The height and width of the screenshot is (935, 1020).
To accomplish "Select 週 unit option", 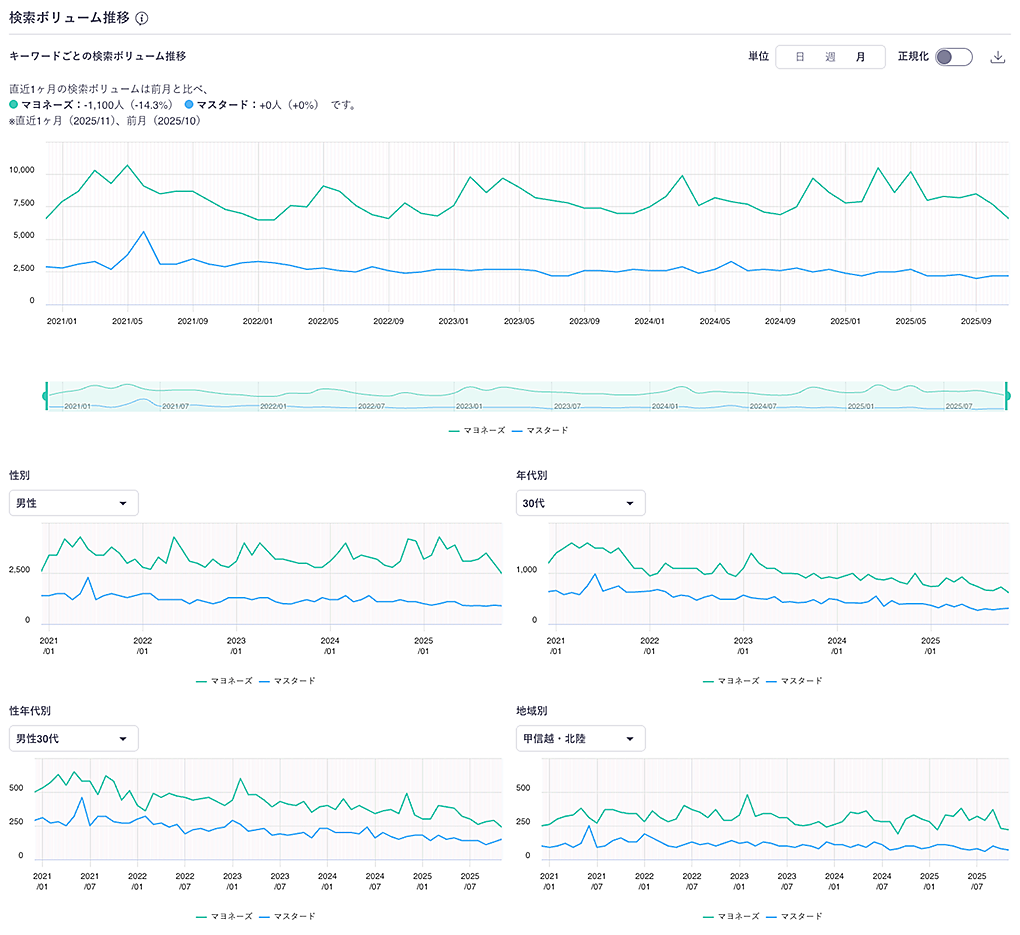I will (830, 57).
